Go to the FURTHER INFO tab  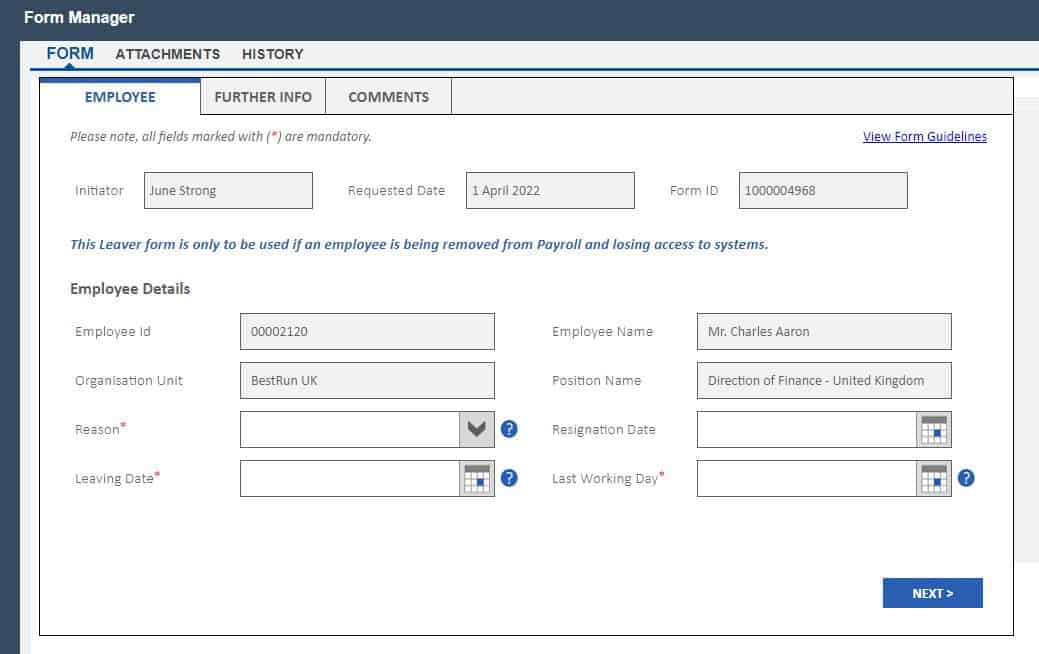tap(263, 97)
